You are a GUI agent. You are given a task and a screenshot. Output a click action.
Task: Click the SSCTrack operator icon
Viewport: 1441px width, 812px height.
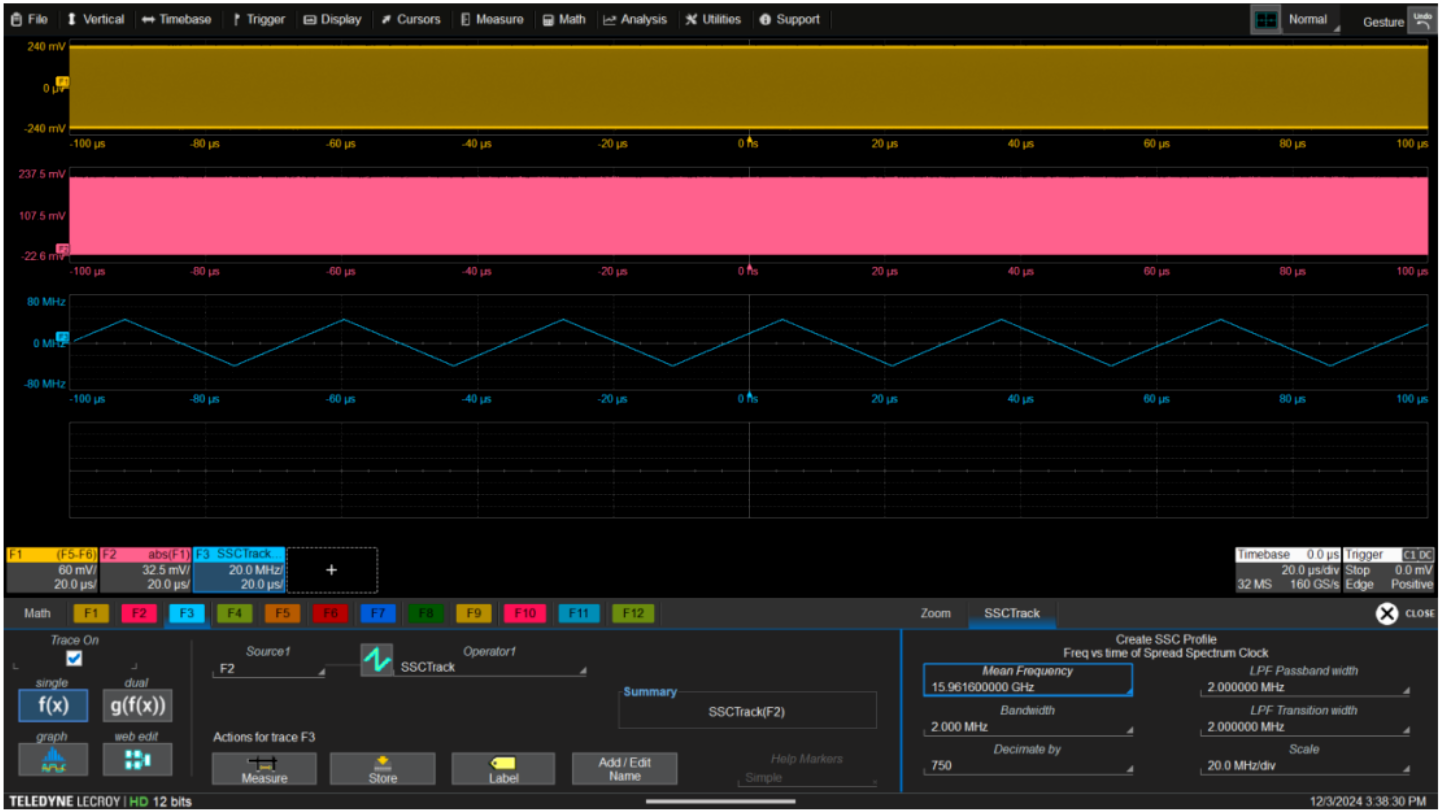(377, 660)
